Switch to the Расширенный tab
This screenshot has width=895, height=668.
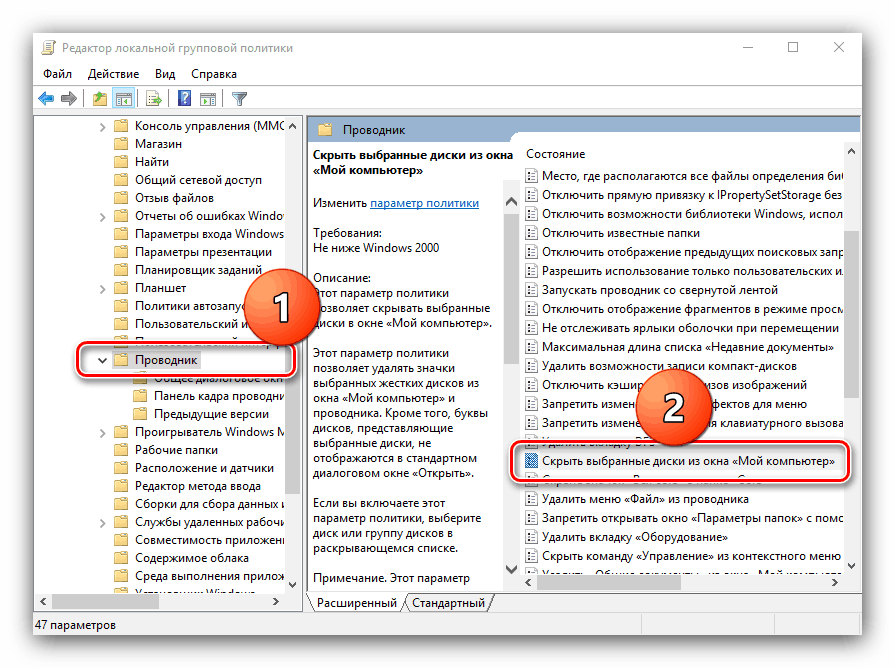click(357, 603)
